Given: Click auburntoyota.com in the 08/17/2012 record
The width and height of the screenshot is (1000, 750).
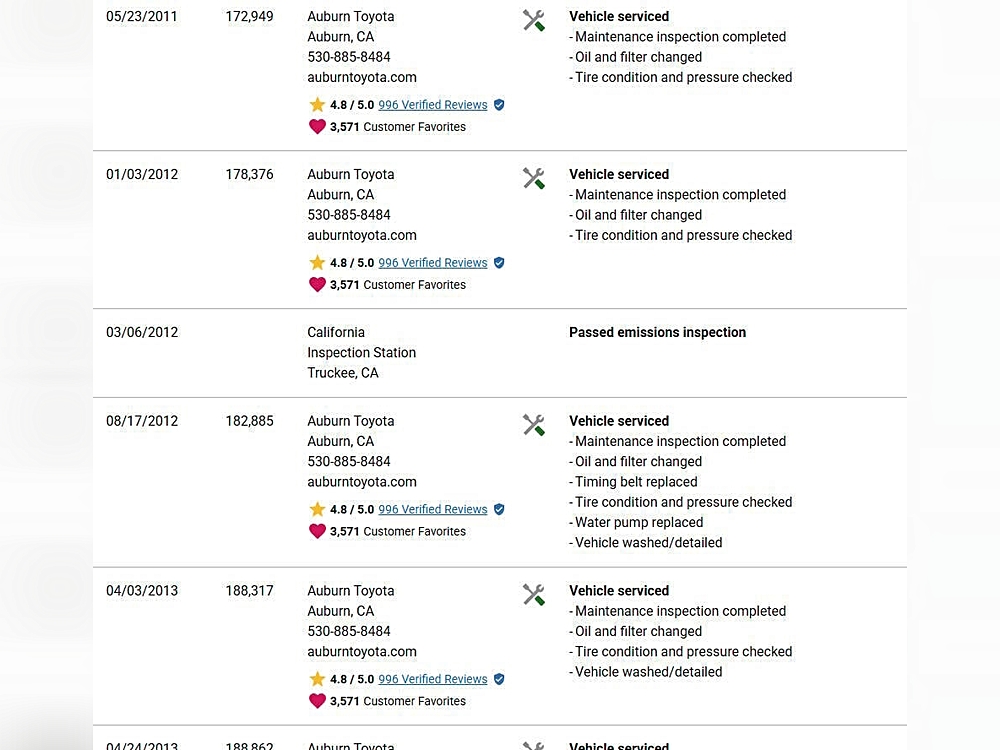Looking at the screenshot, I should [x=361, y=481].
